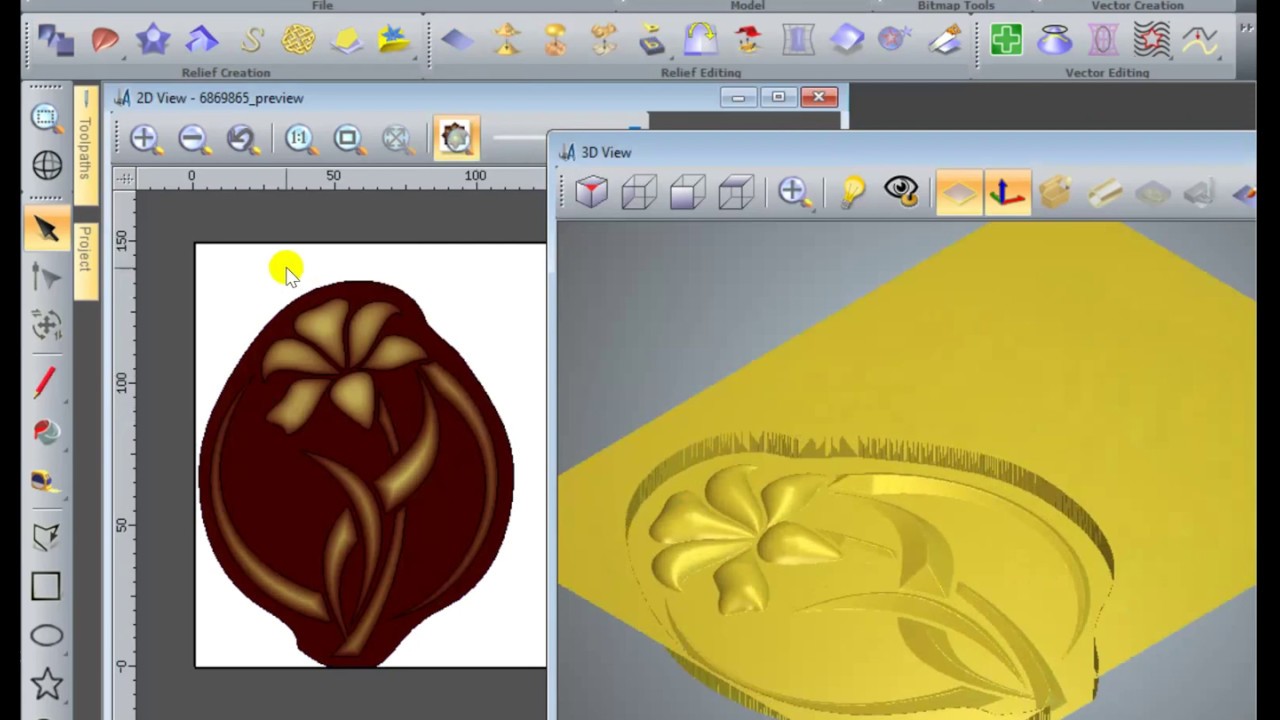
Task: Click the Bitmap Tools toolbar label
Action: [x=956, y=6]
